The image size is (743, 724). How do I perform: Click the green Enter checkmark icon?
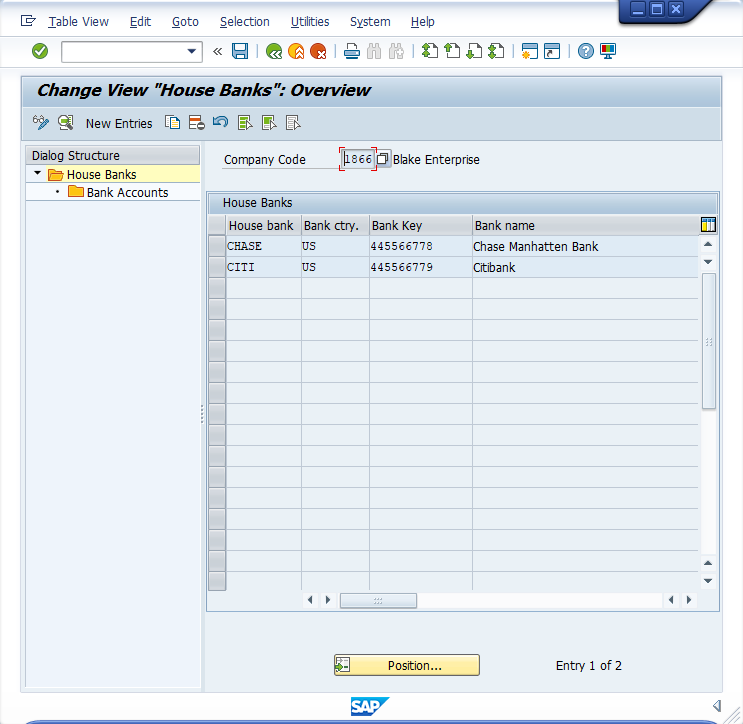point(40,51)
